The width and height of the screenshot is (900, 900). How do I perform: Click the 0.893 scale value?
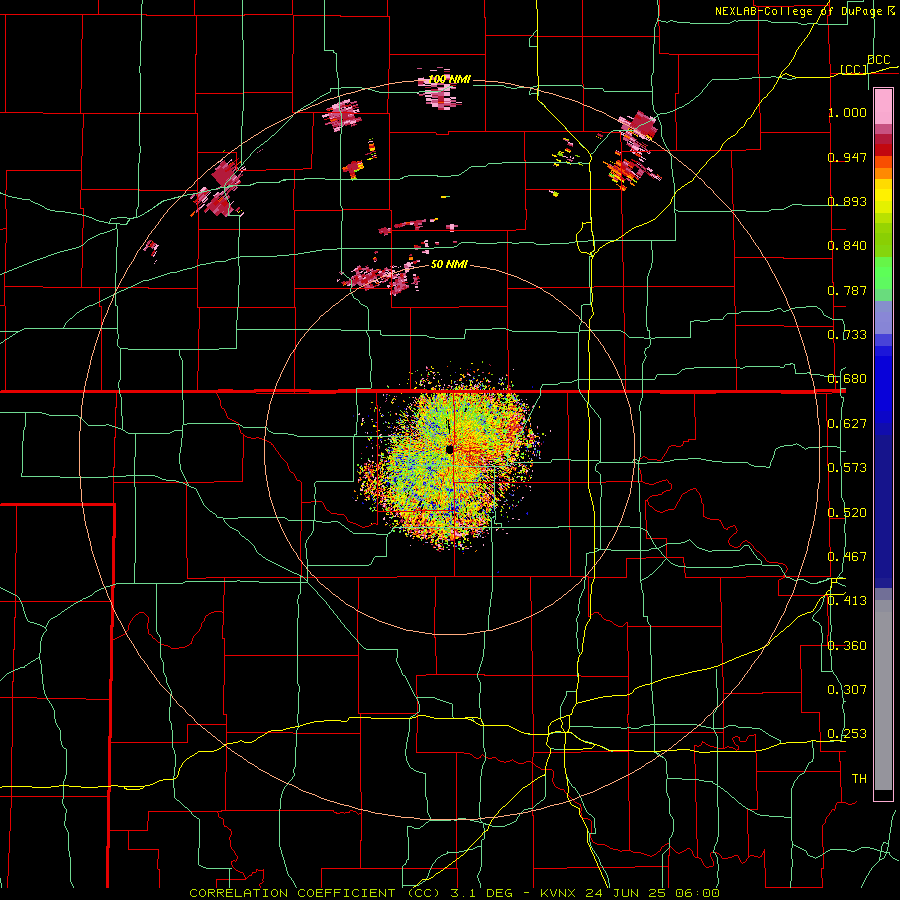point(847,201)
